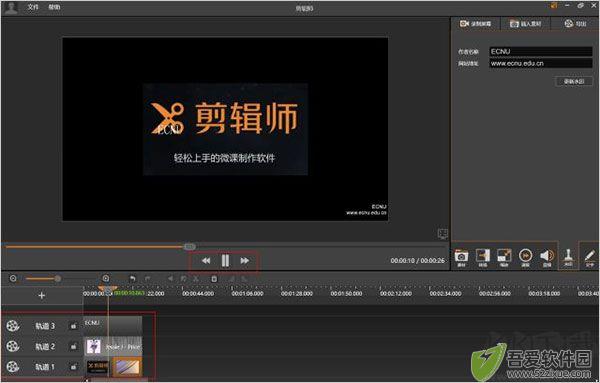
Task: Select the pencil text tool
Action: [x=590, y=257]
